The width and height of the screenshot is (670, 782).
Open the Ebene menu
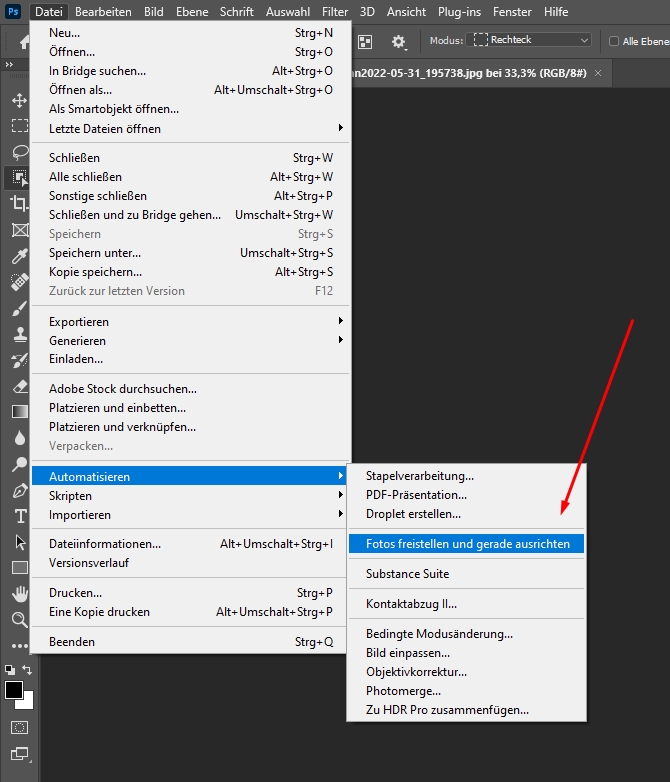[192, 11]
